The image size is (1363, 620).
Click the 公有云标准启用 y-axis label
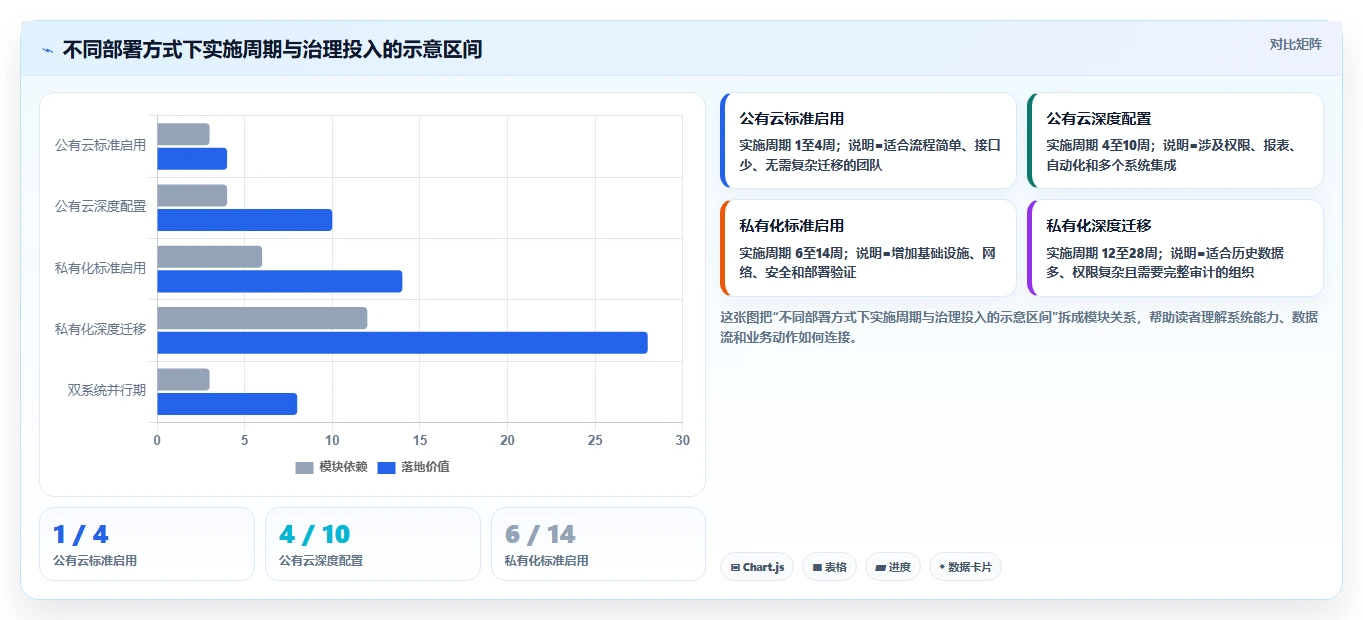(x=100, y=145)
